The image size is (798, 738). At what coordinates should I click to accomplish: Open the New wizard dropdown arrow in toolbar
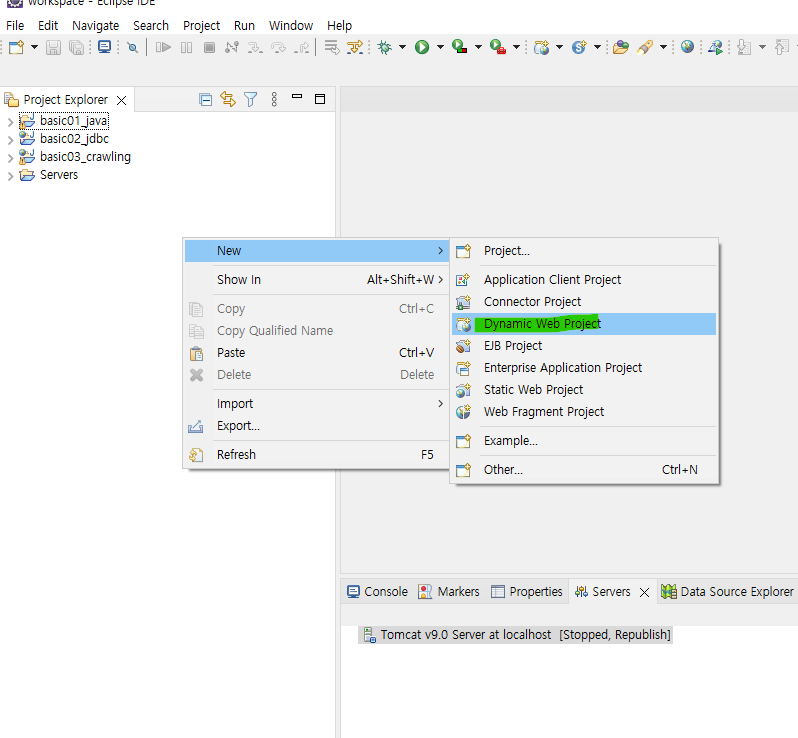34,47
